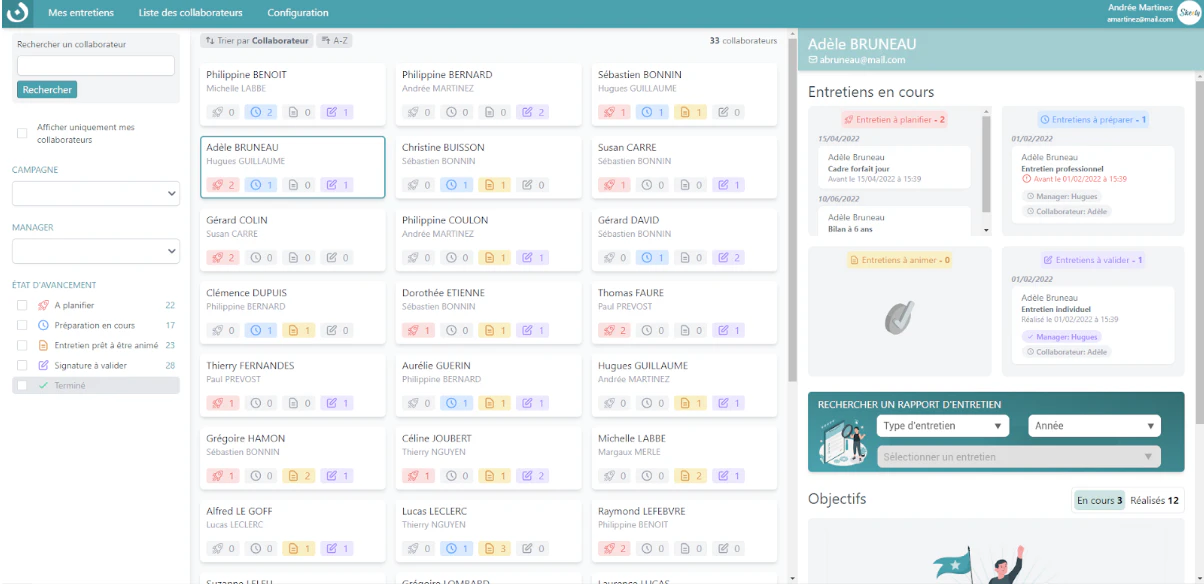Click purple signature badge on Gérard DAVID card
Viewport: 1204px width, 584px height.
[x=728, y=258]
